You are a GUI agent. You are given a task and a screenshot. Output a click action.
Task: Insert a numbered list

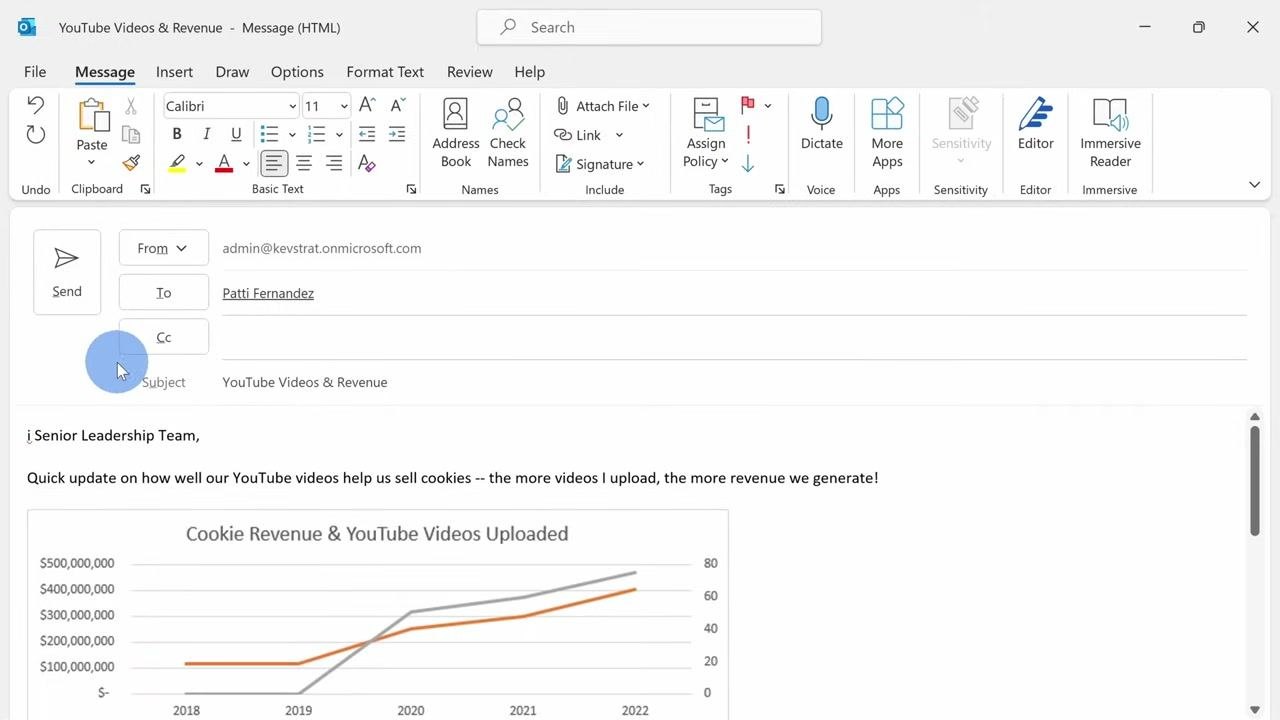[317, 134]
